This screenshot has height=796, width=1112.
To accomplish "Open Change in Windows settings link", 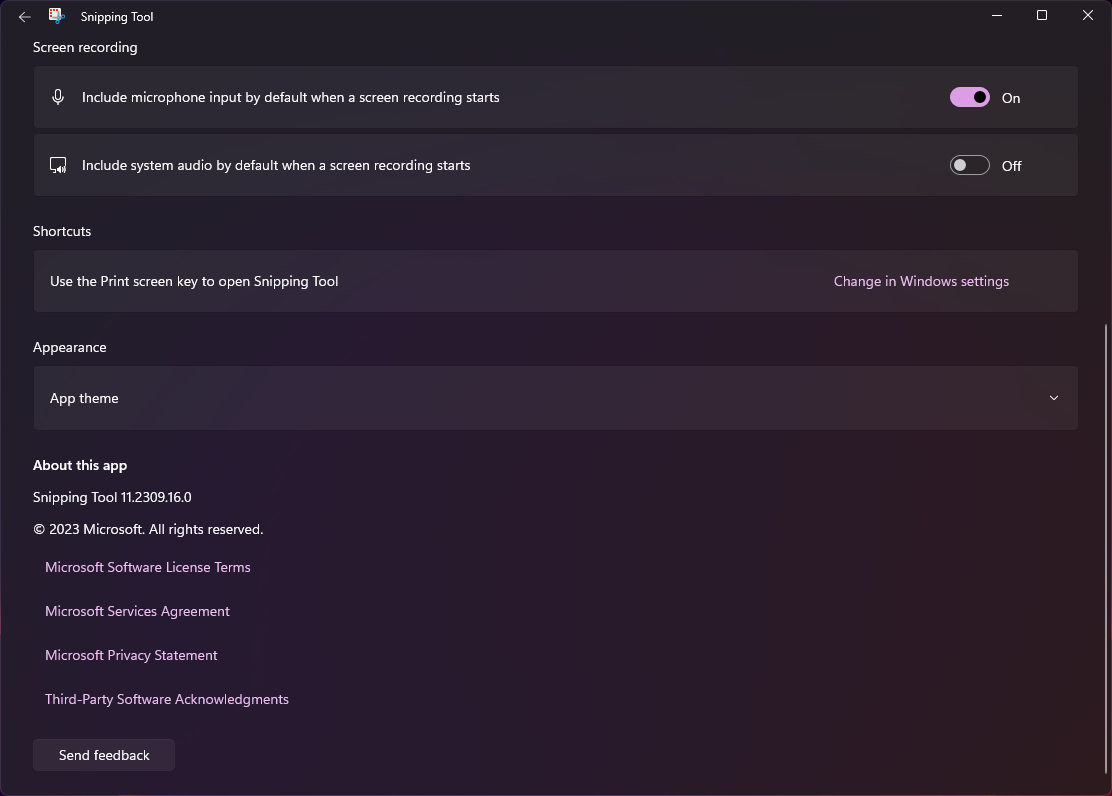I will (x=921, y=282).
